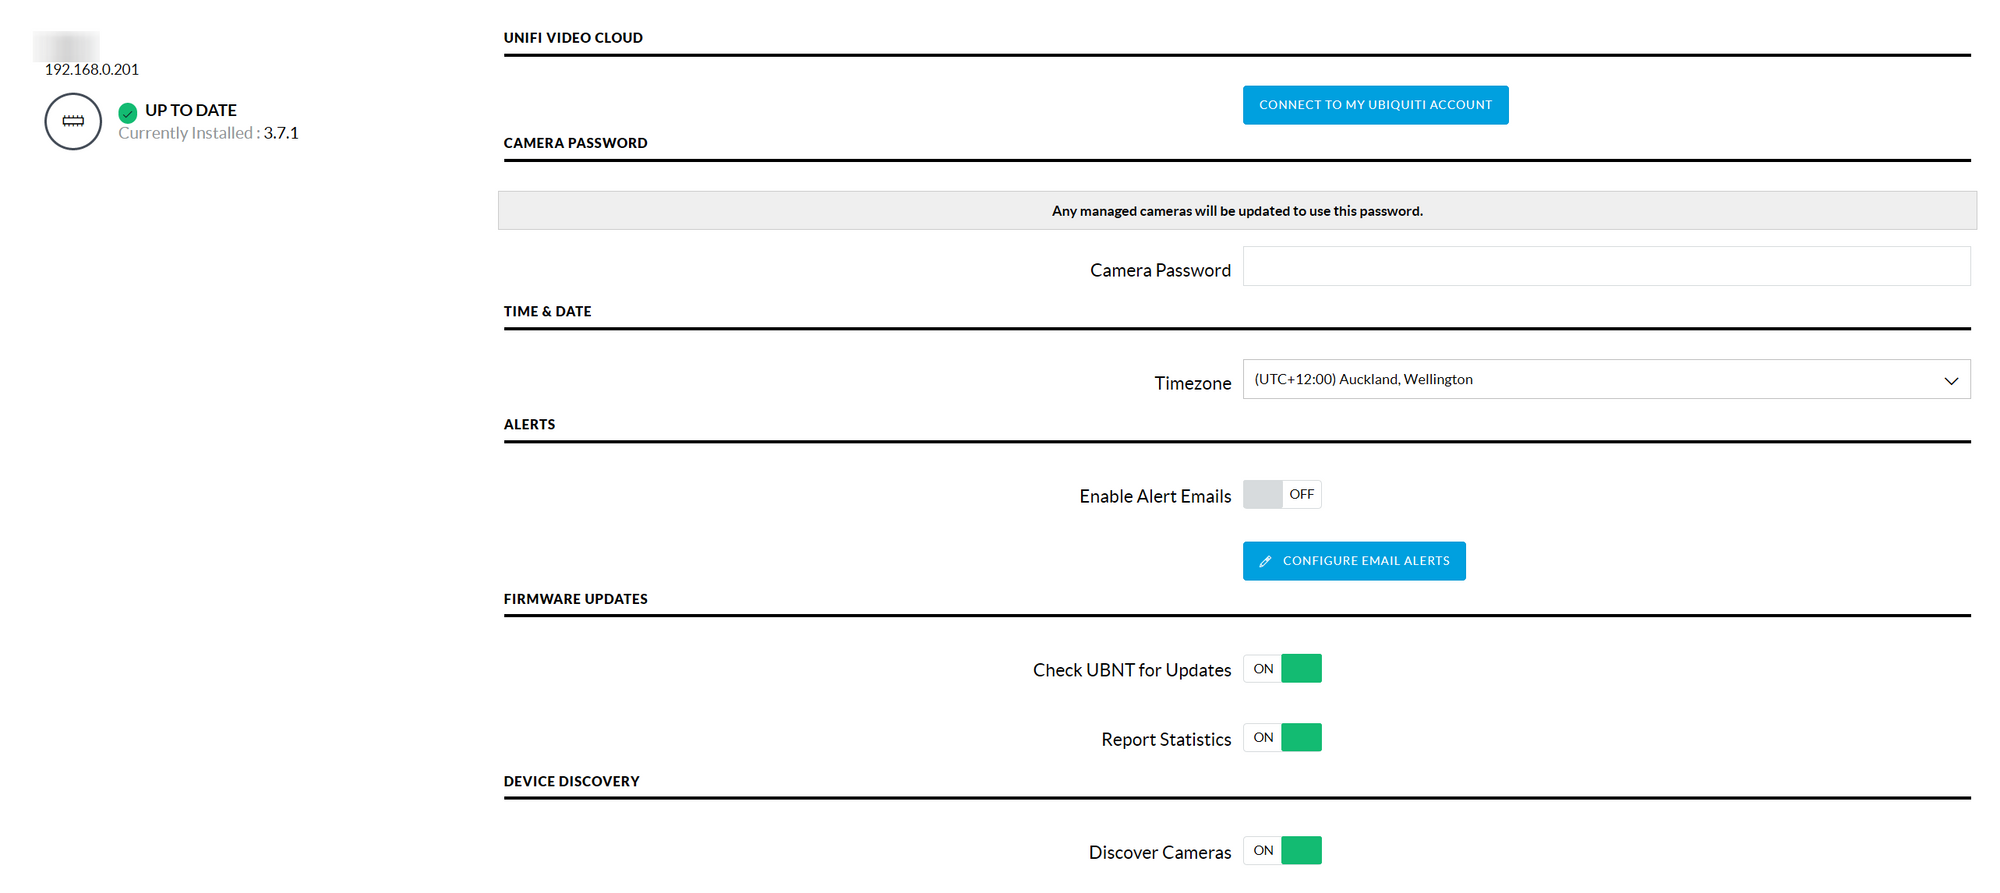Select the UniFi Video Cloud section heading

point(573,38)
